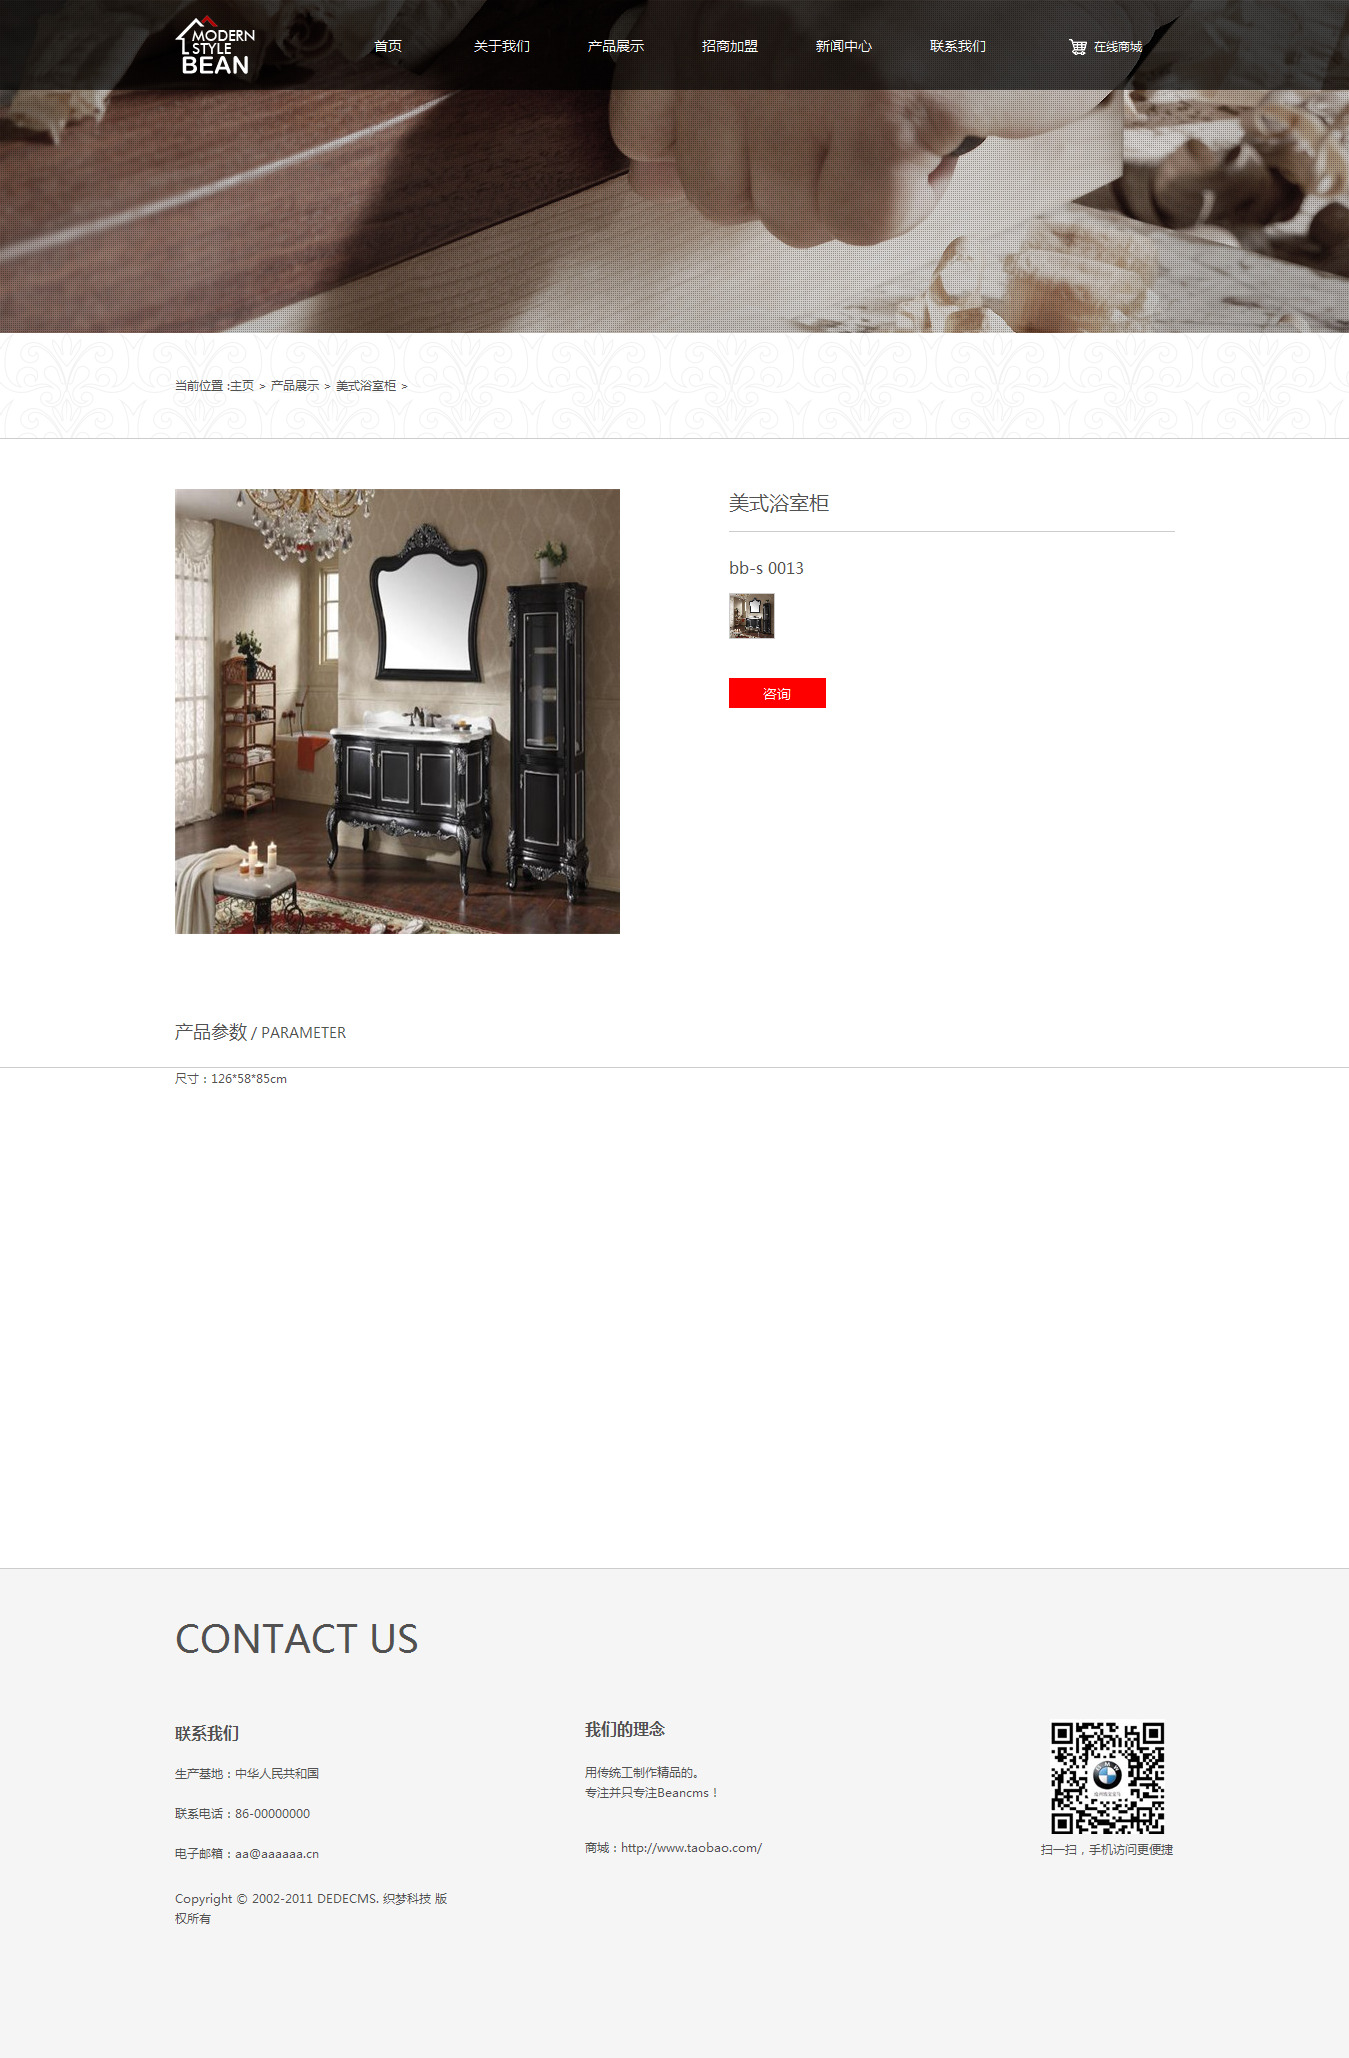Open the taobao.com store link
1349x2058 pixels.
[x=691, y=1848]
